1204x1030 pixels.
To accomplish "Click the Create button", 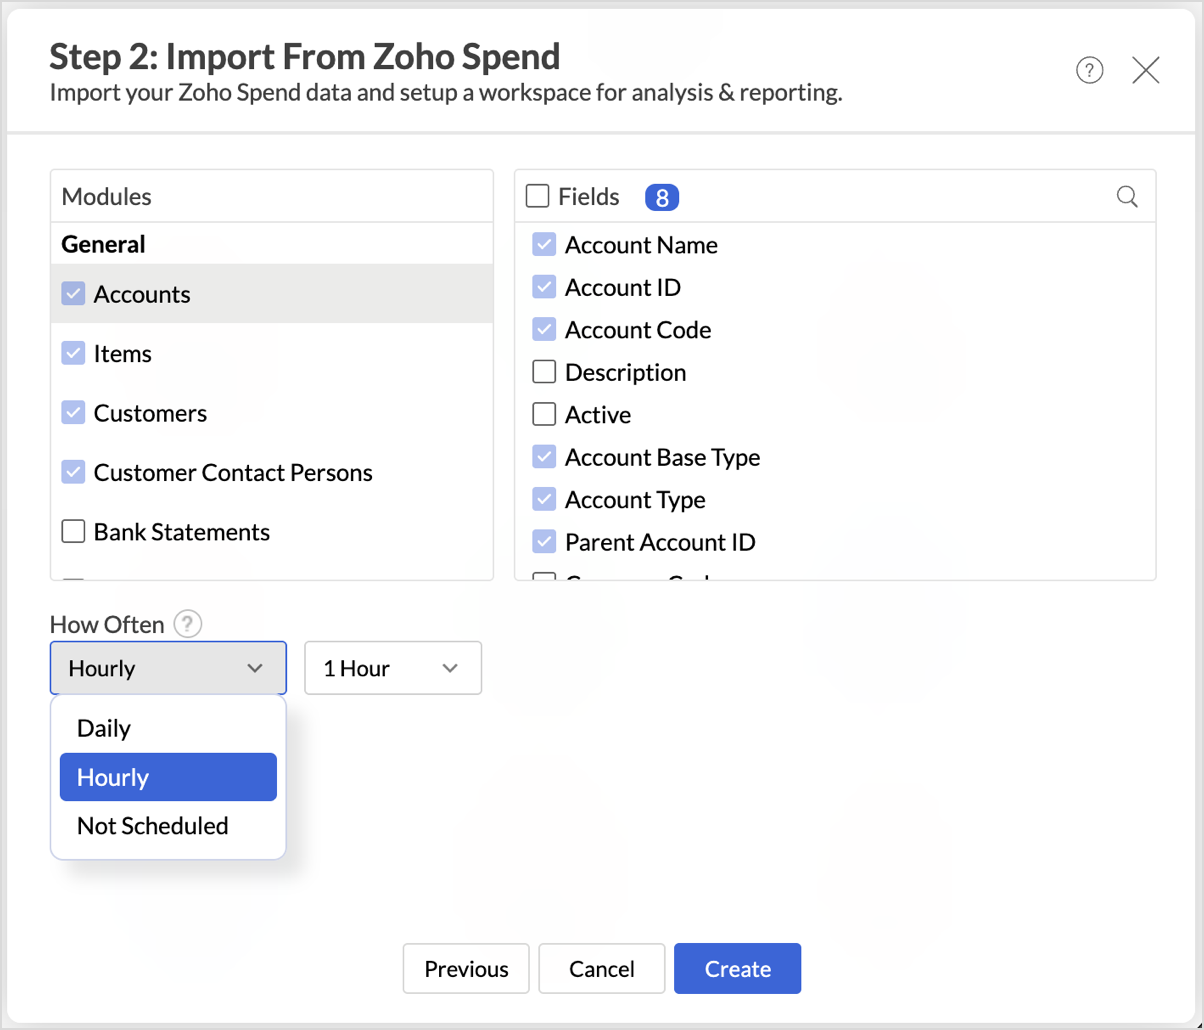I will pyautogui.click(x=737, y=968).
